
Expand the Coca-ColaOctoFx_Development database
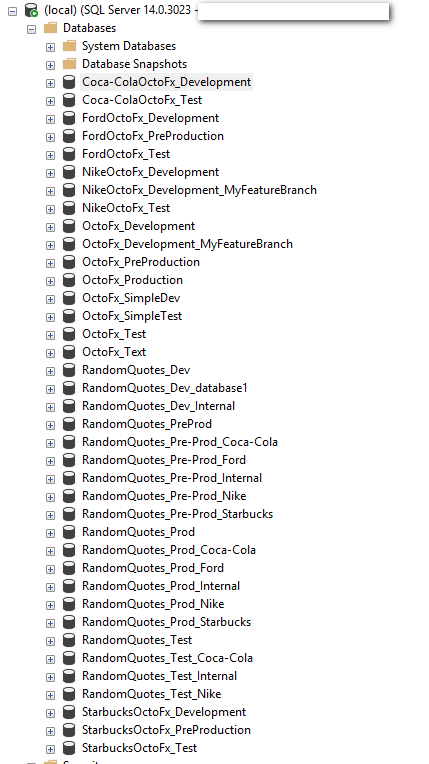50,83
